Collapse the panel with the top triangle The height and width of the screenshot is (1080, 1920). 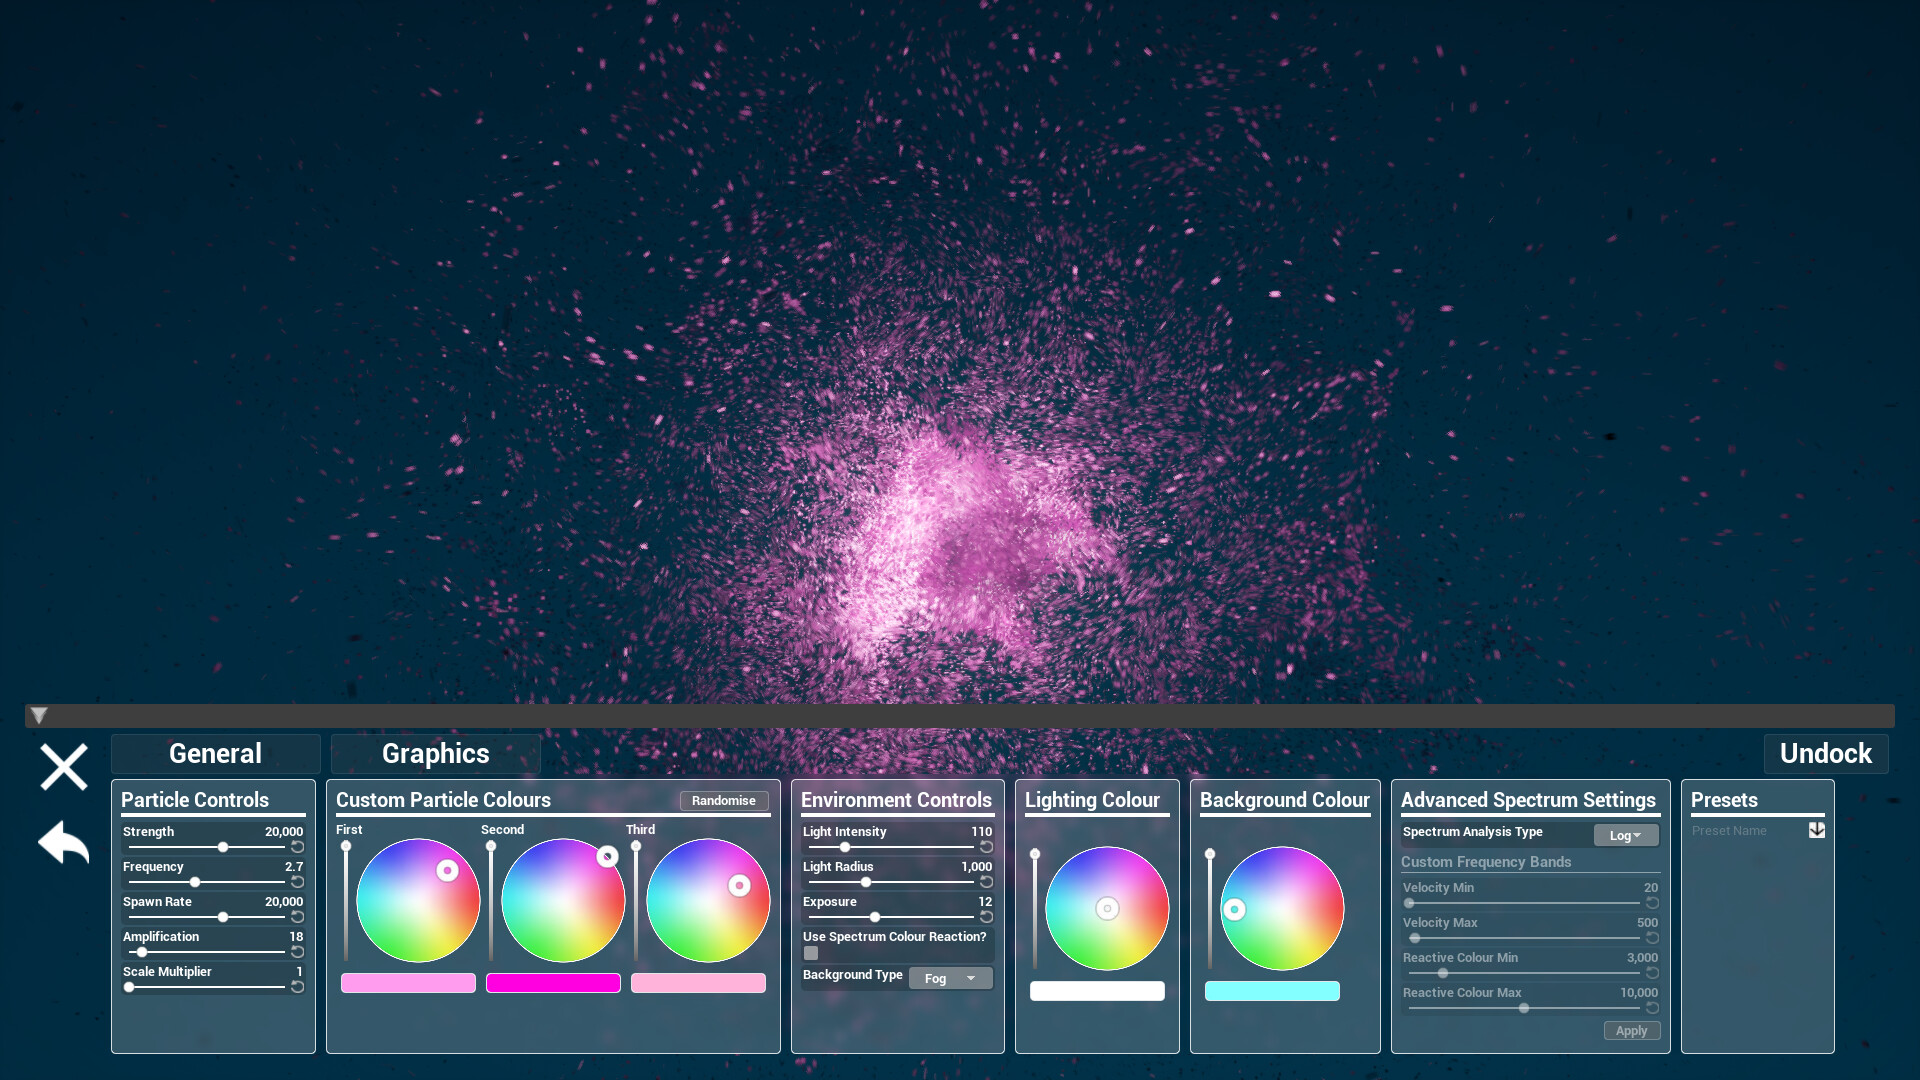pos(38,716)
